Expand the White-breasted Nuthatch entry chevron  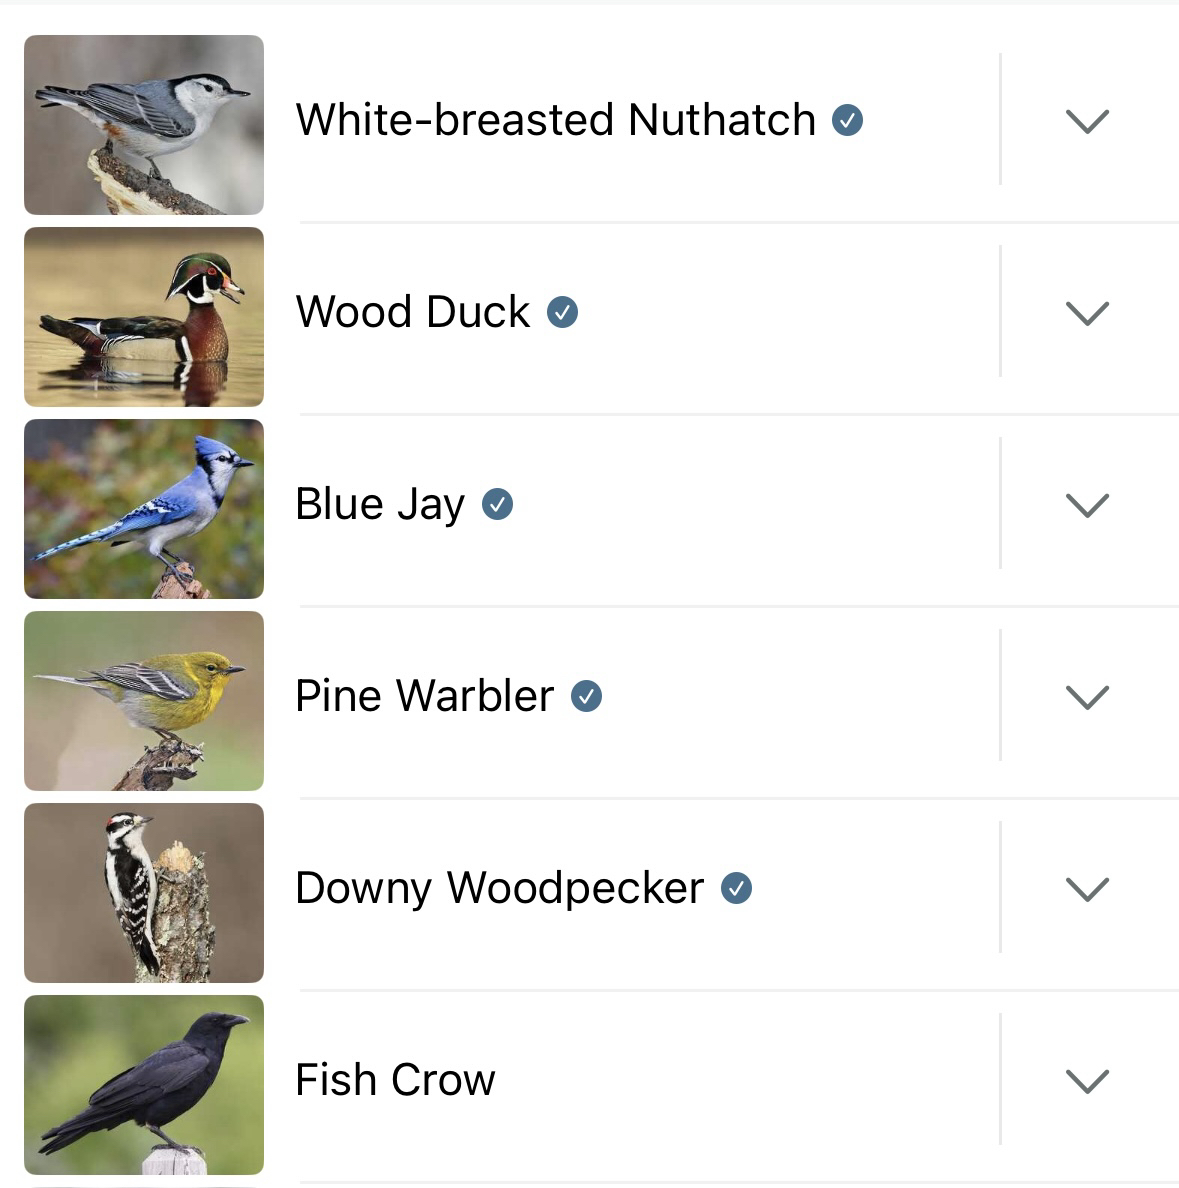coord(1087,122)
